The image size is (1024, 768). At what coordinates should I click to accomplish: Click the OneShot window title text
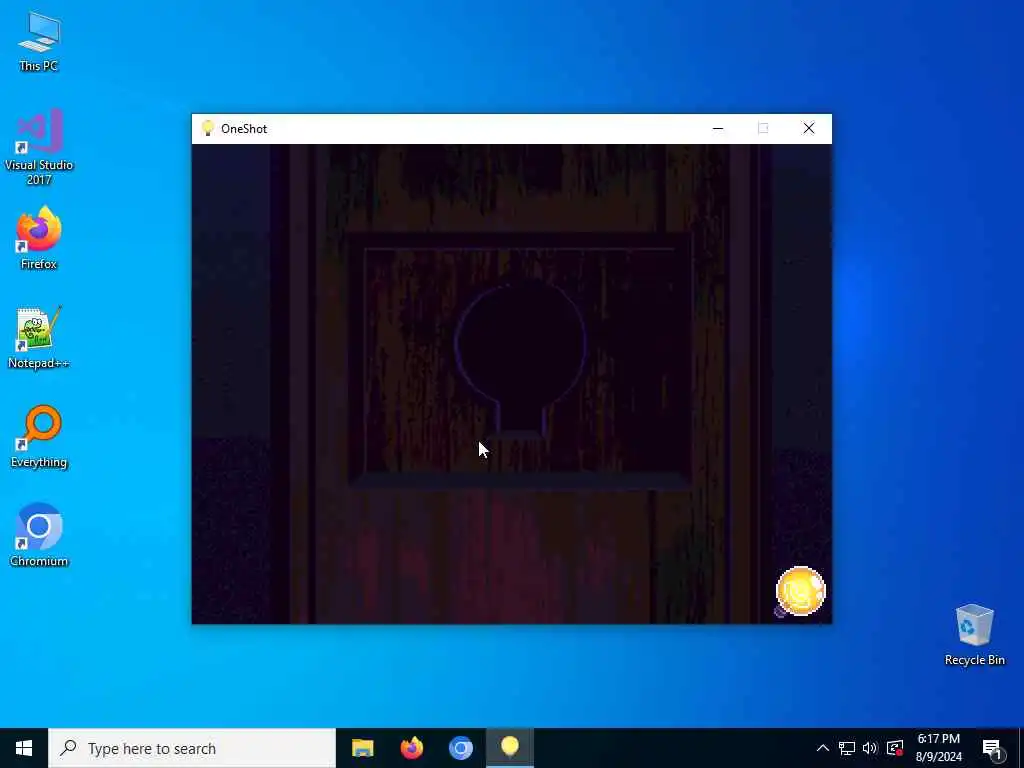coord(244,129)
